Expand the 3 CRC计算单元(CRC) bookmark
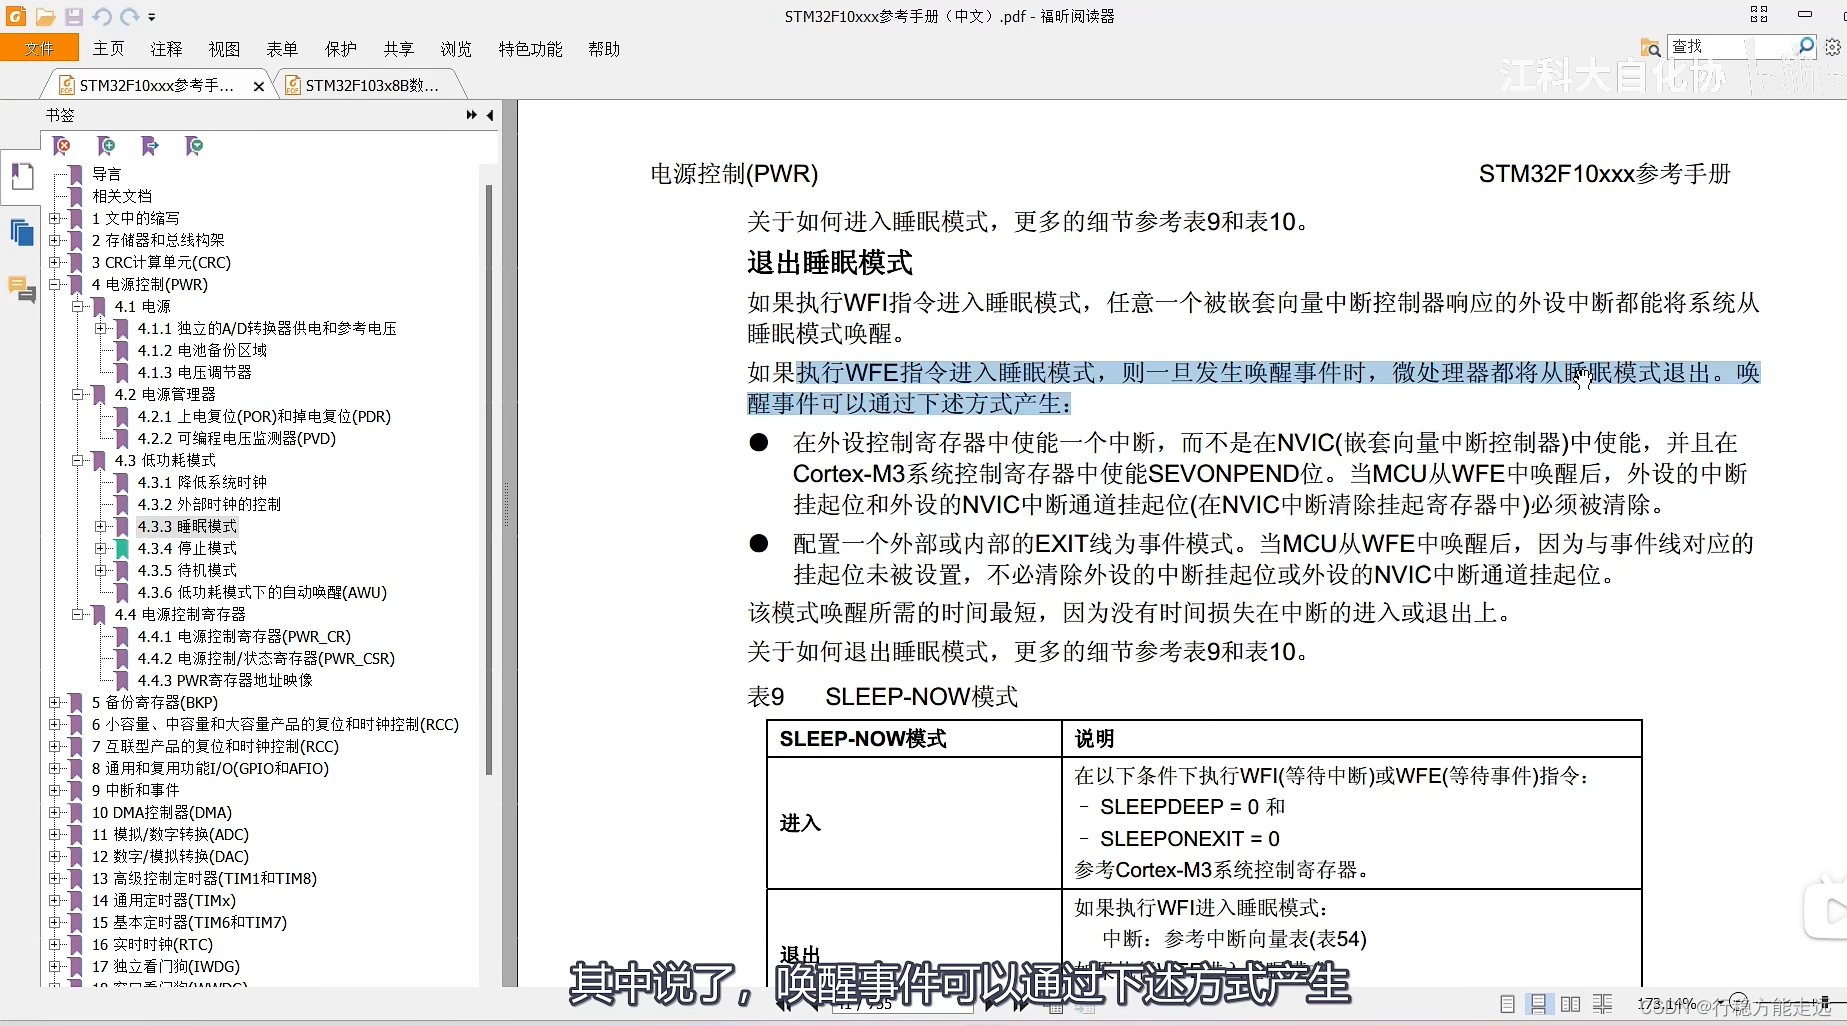The width and height of the screenshot is (1847, 1026). point(56,262)
